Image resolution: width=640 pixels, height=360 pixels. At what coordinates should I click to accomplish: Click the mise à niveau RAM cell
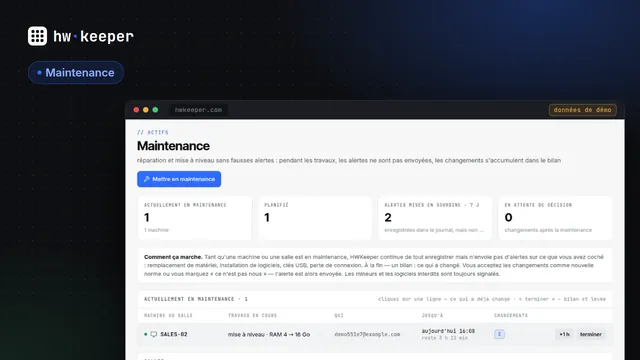[269, 334]
